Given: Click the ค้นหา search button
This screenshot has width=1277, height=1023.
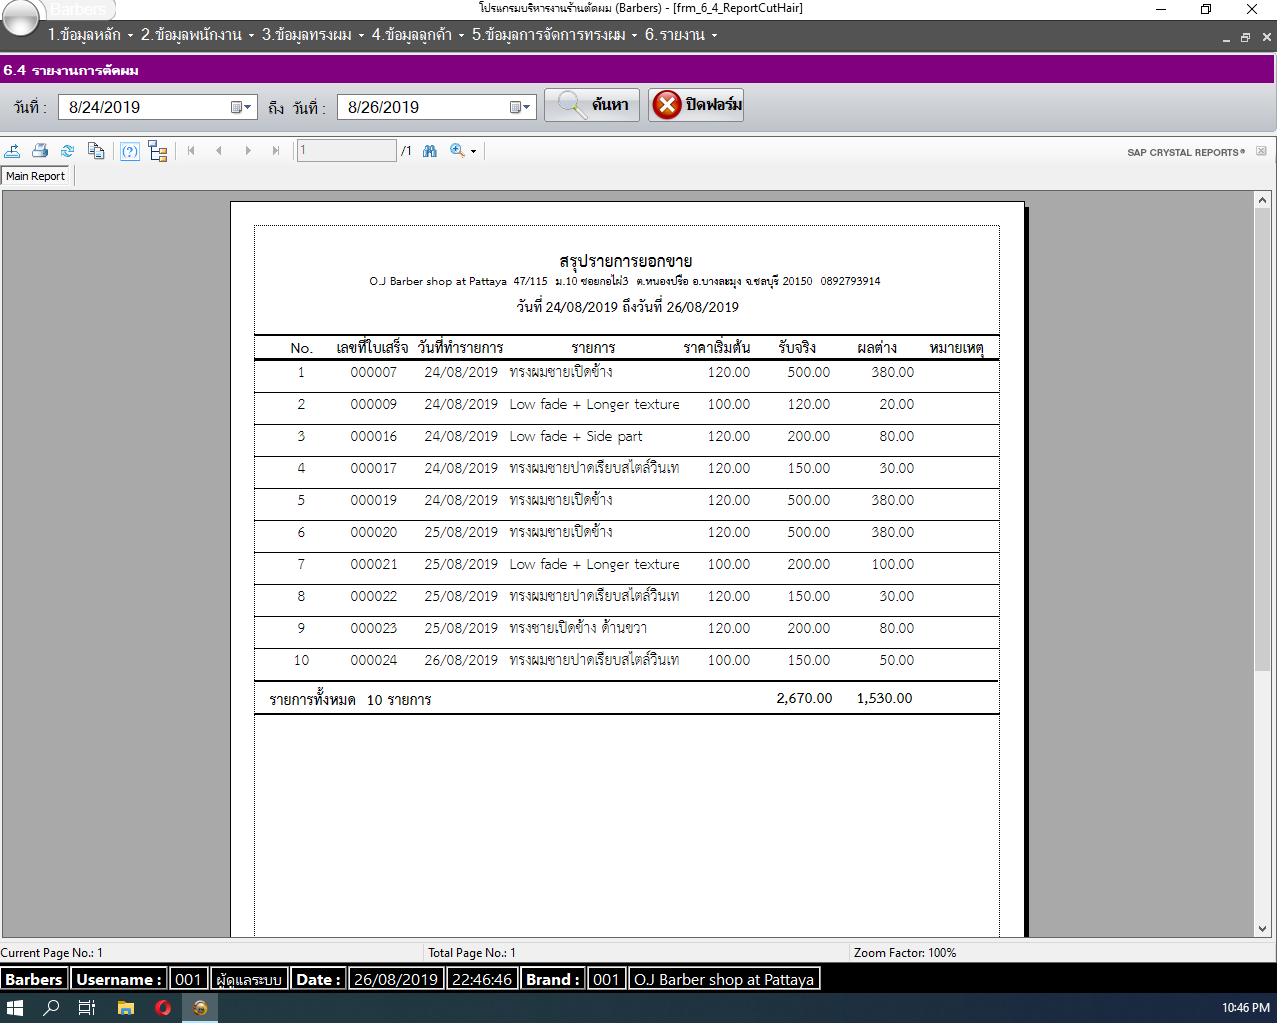Looking at the screenshot, I should point(592,105).
